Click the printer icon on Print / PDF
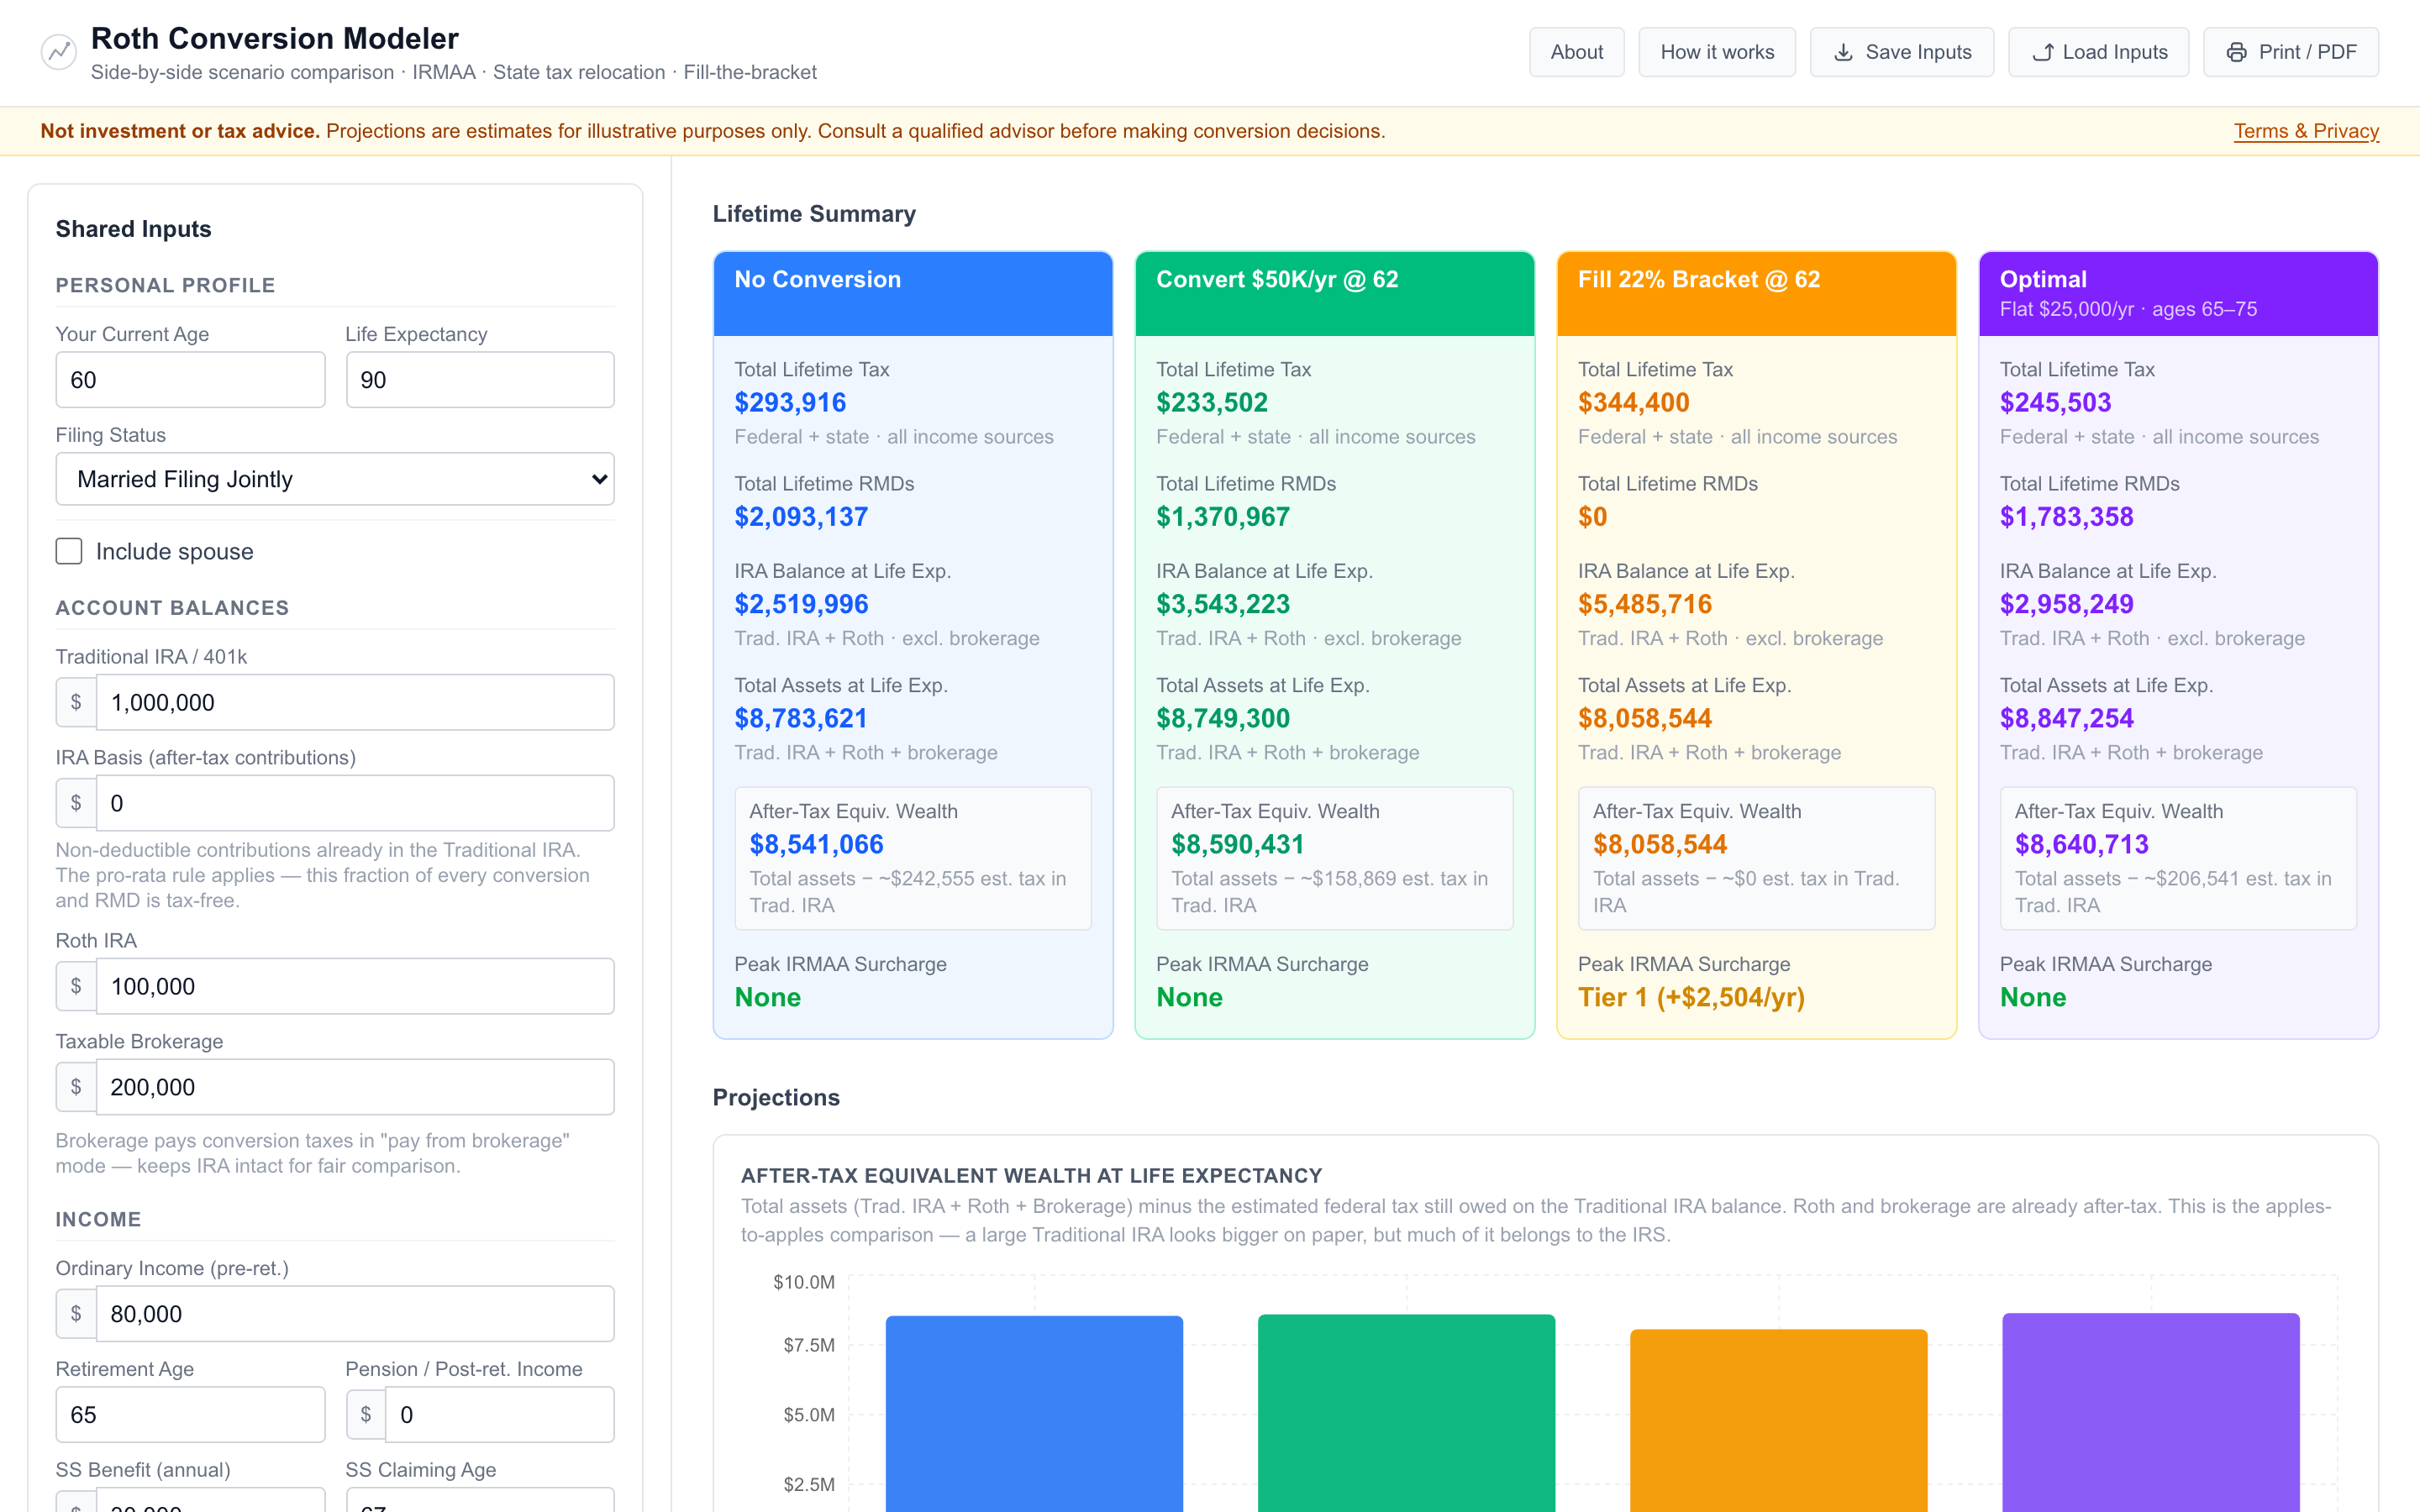This screenshot has height=1512, width=2420. click(x=2237, y=52)
